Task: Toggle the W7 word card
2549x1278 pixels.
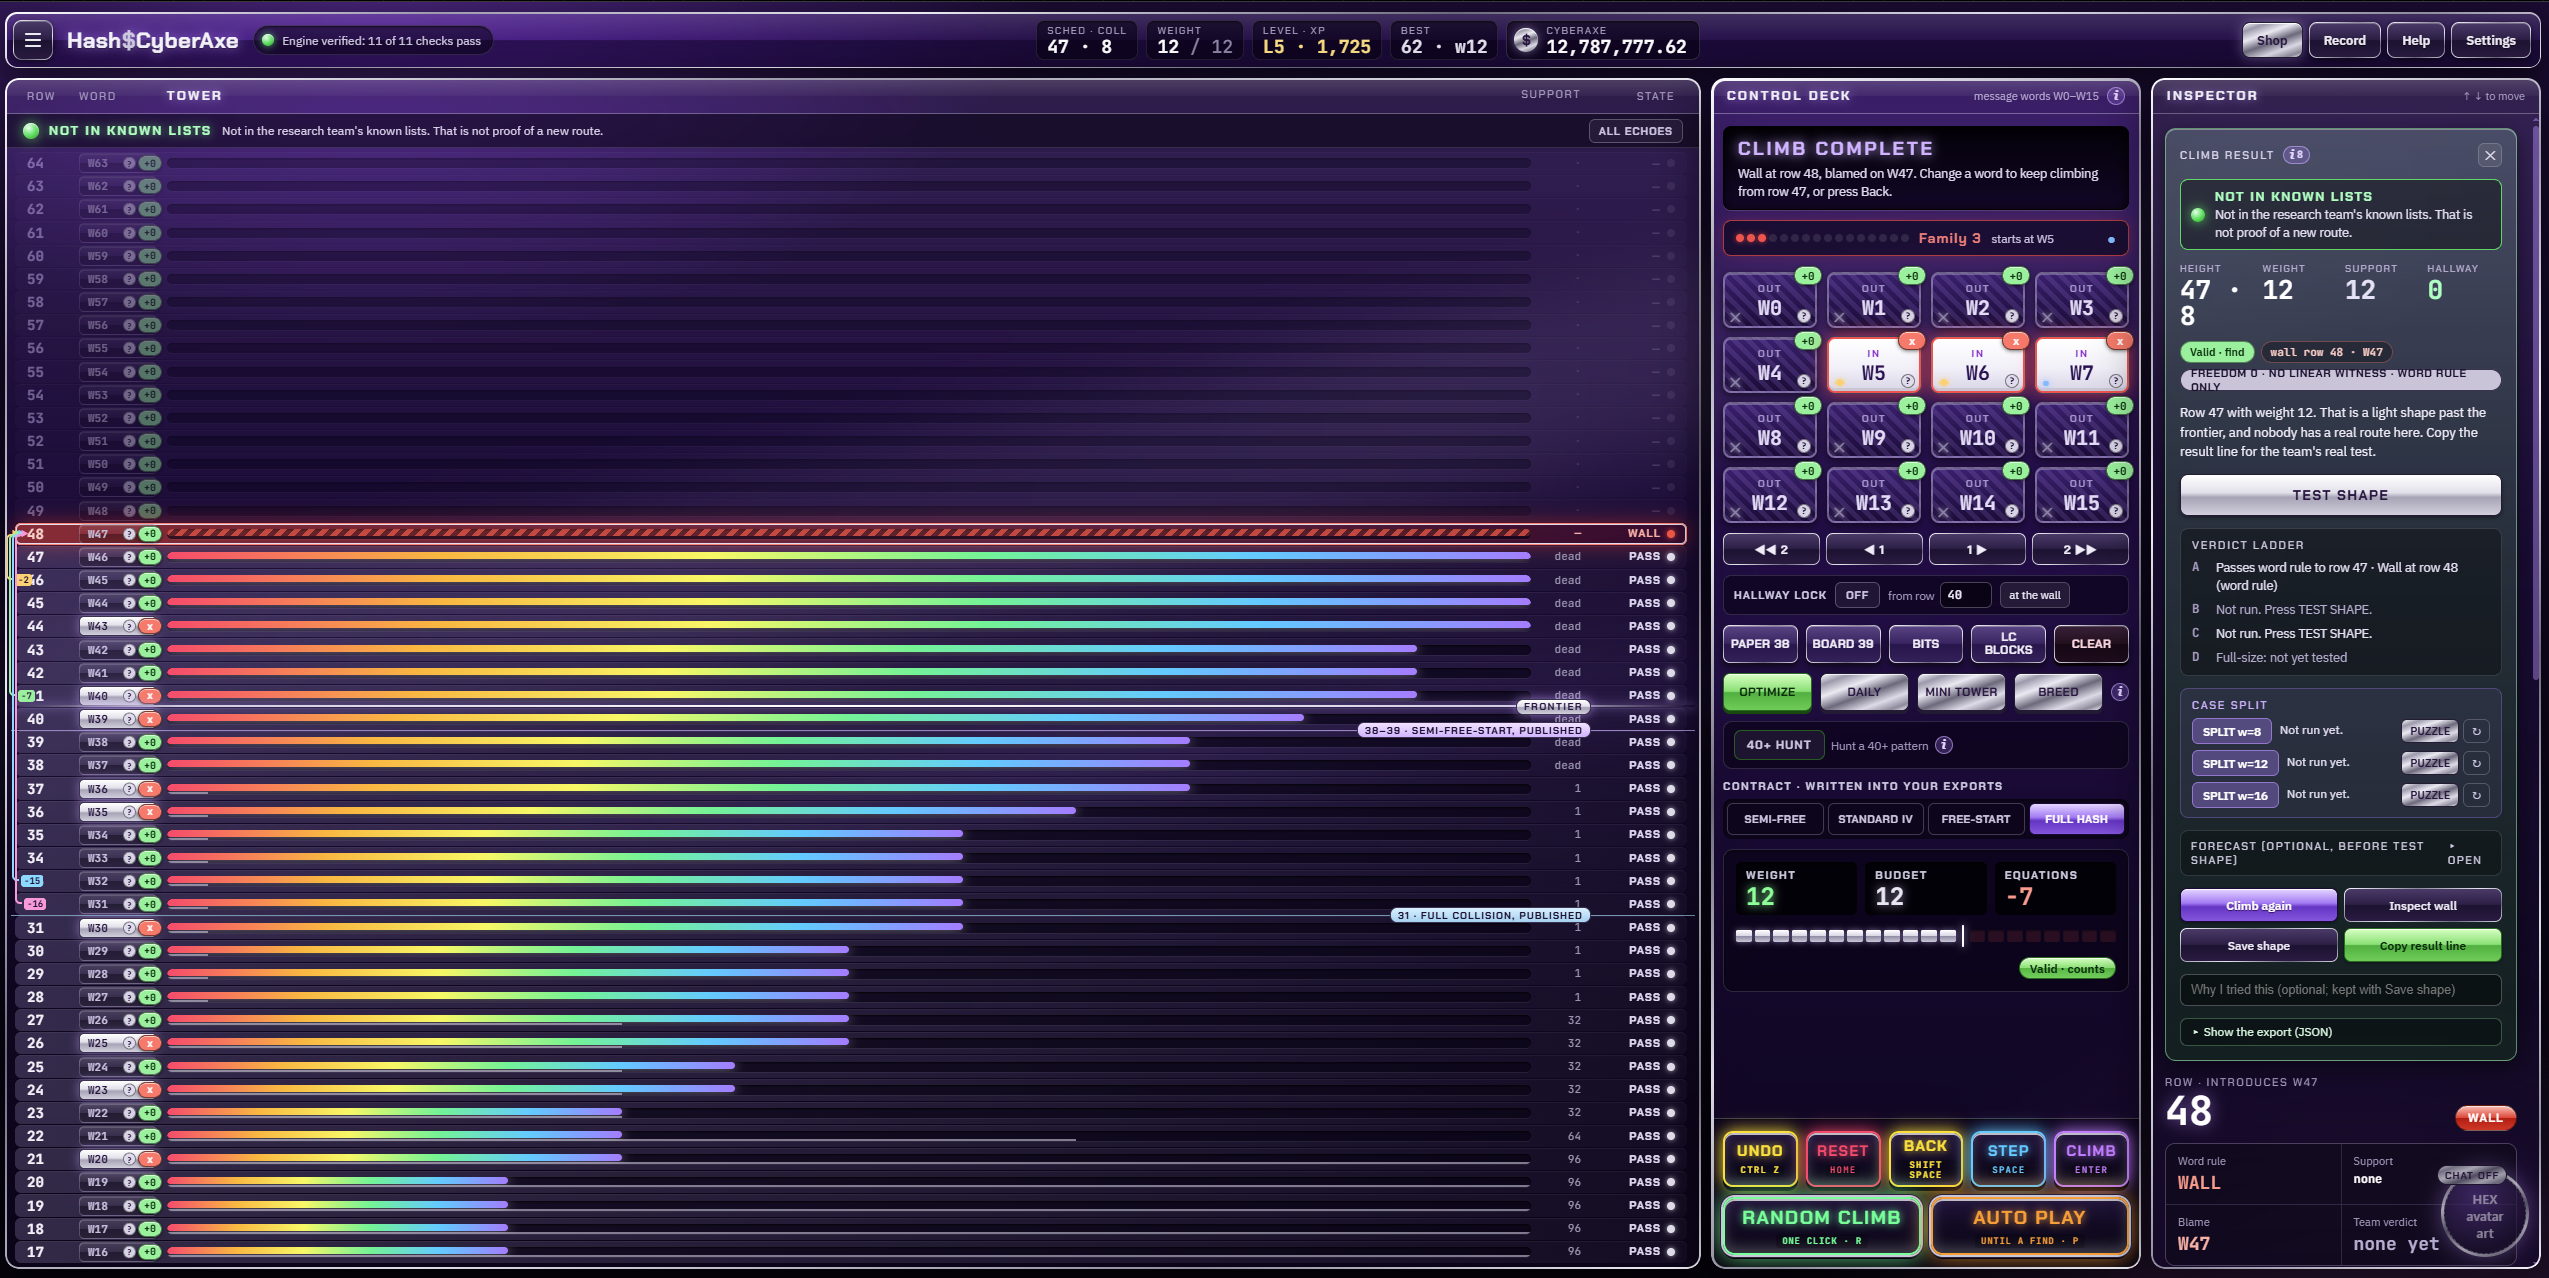Action: point(2081,366)
